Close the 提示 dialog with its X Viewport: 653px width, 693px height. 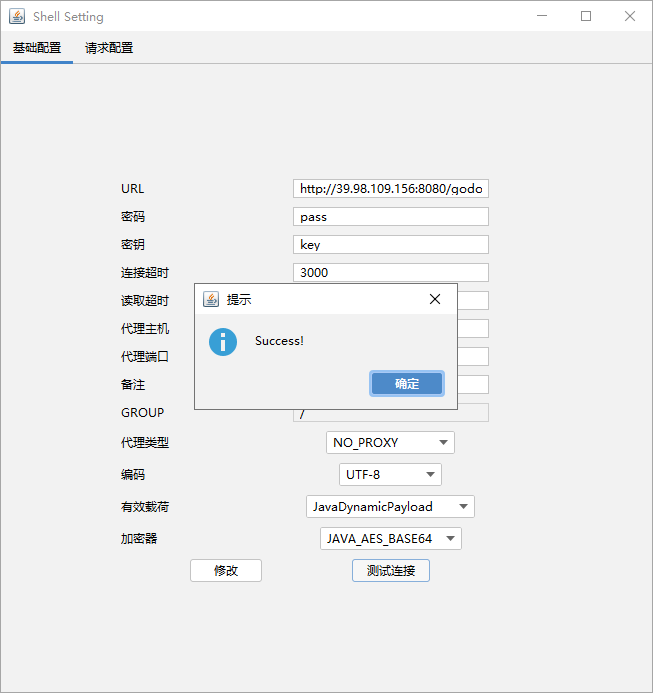(435, 299)
